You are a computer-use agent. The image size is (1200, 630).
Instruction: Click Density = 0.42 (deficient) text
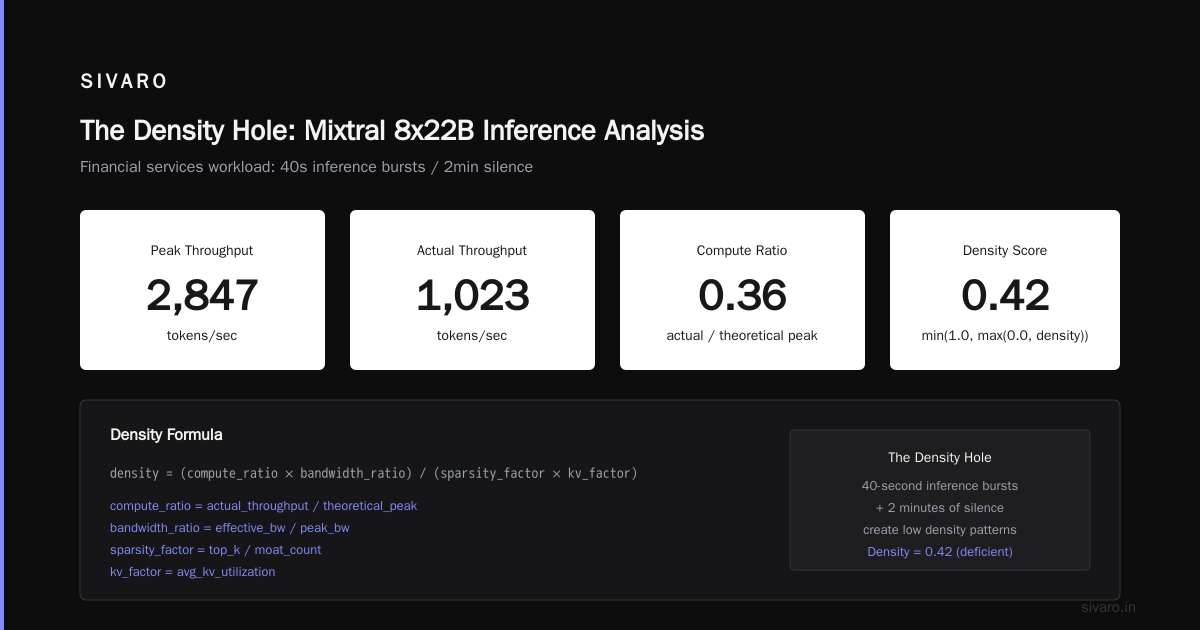[x=940, y=552]
